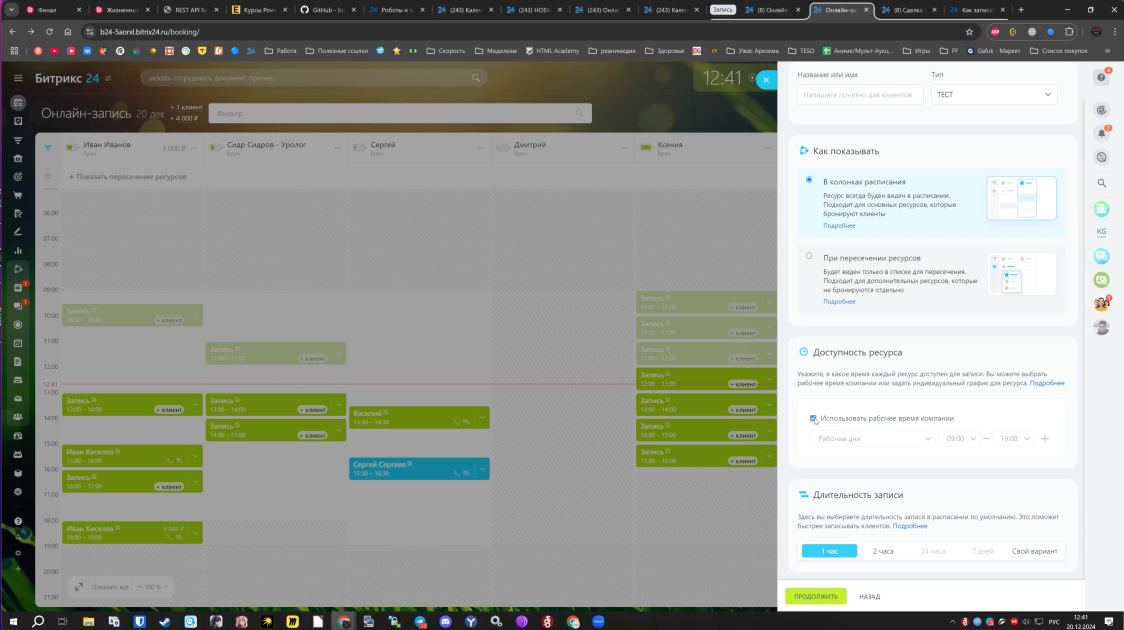Toggle Ксения resource indicator switch
Image resolution: width=1124 pixels, height=630 pixels.
tap(646, 148)
